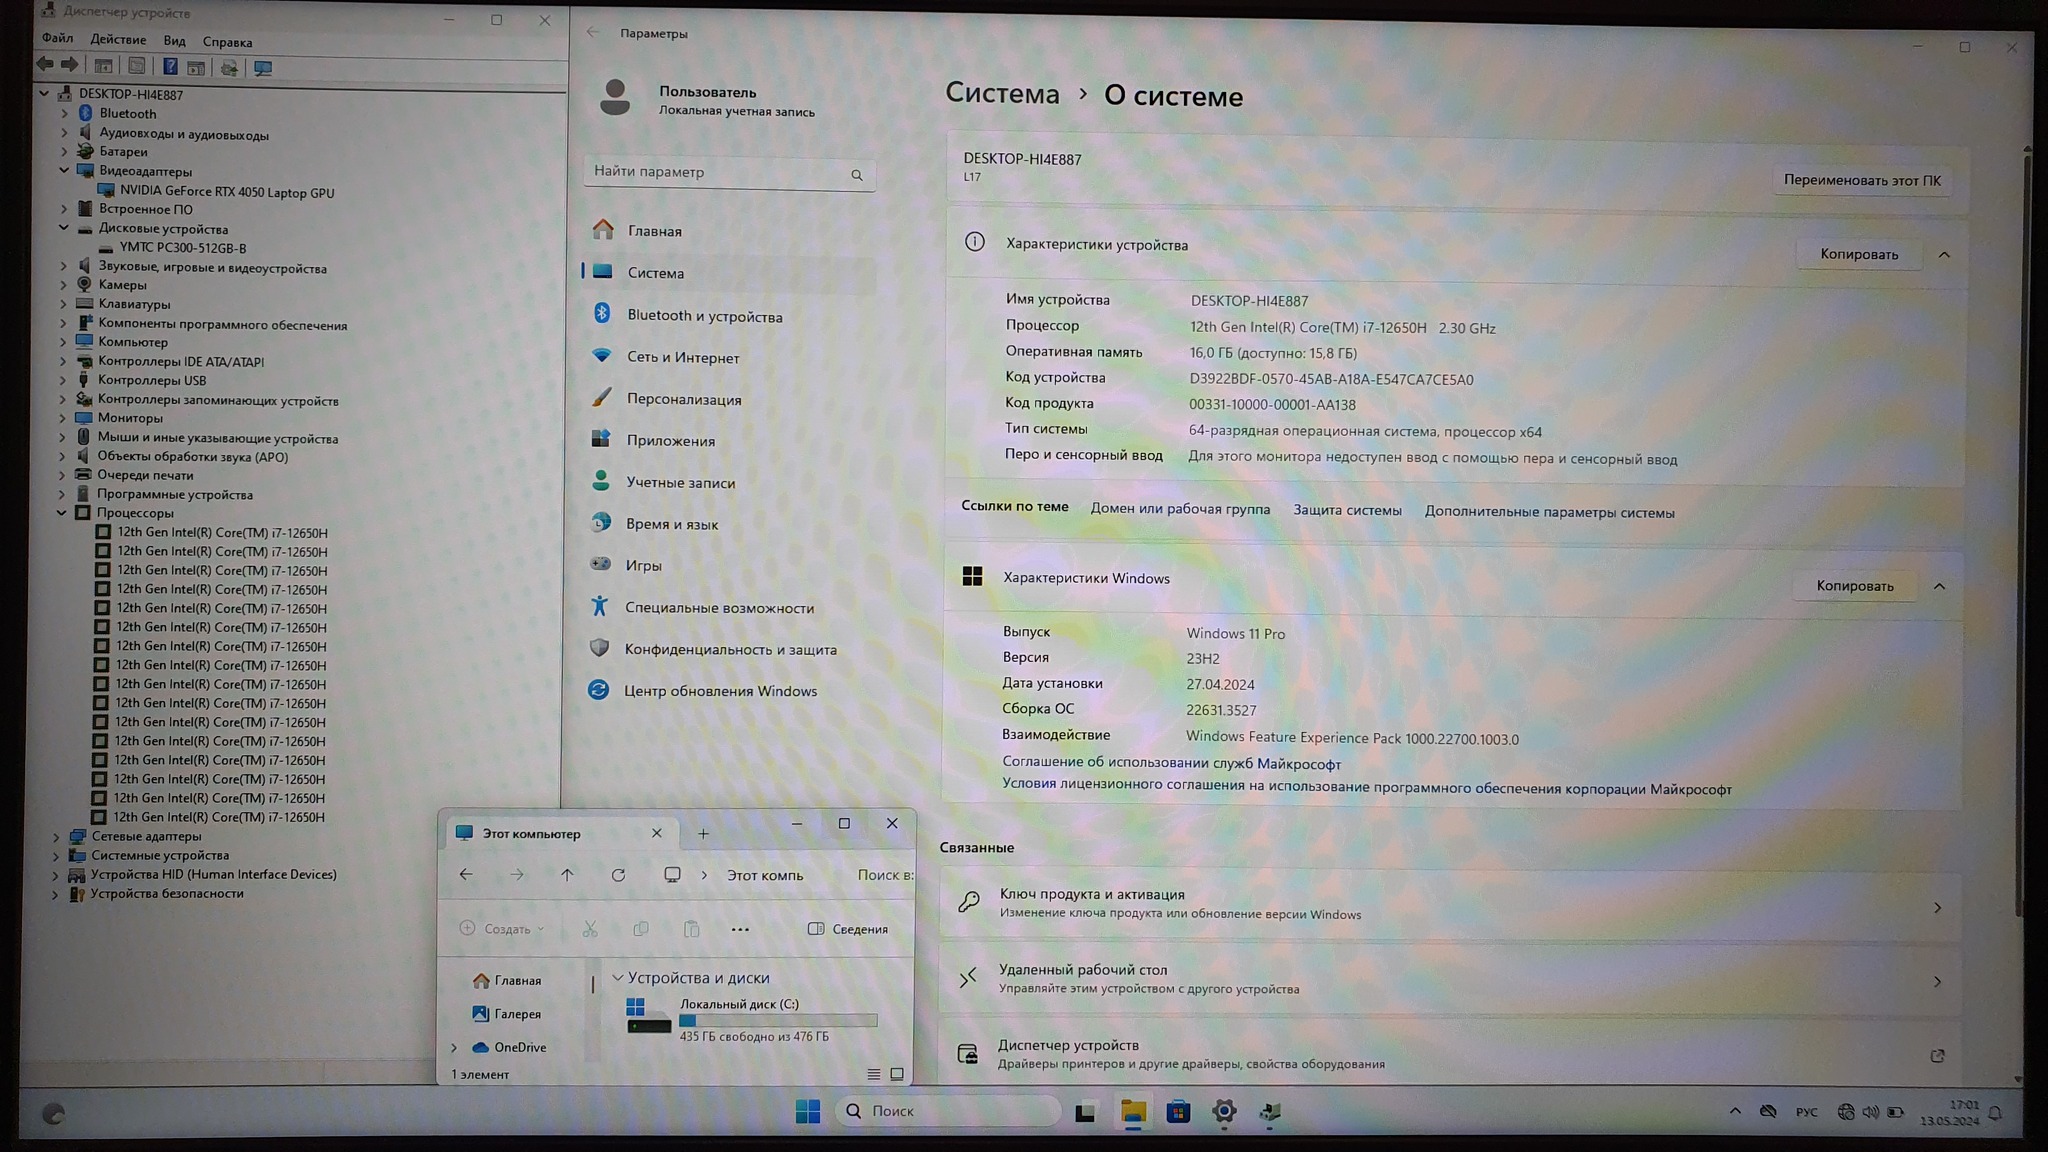Open Bluetooth and devices settings
The width and height of the screenshot is (2048, 1152).
704,316
